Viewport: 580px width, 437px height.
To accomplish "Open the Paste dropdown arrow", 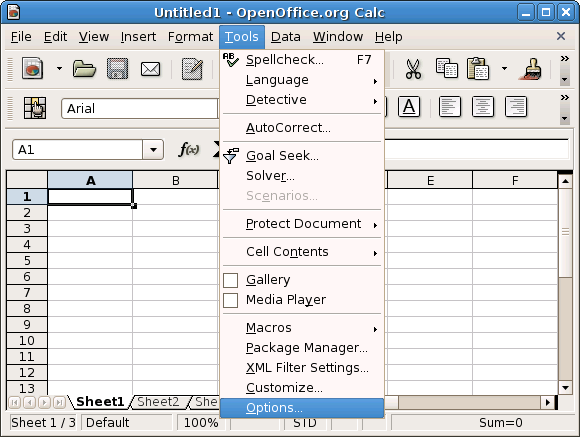I will click(x=504, y=68).
